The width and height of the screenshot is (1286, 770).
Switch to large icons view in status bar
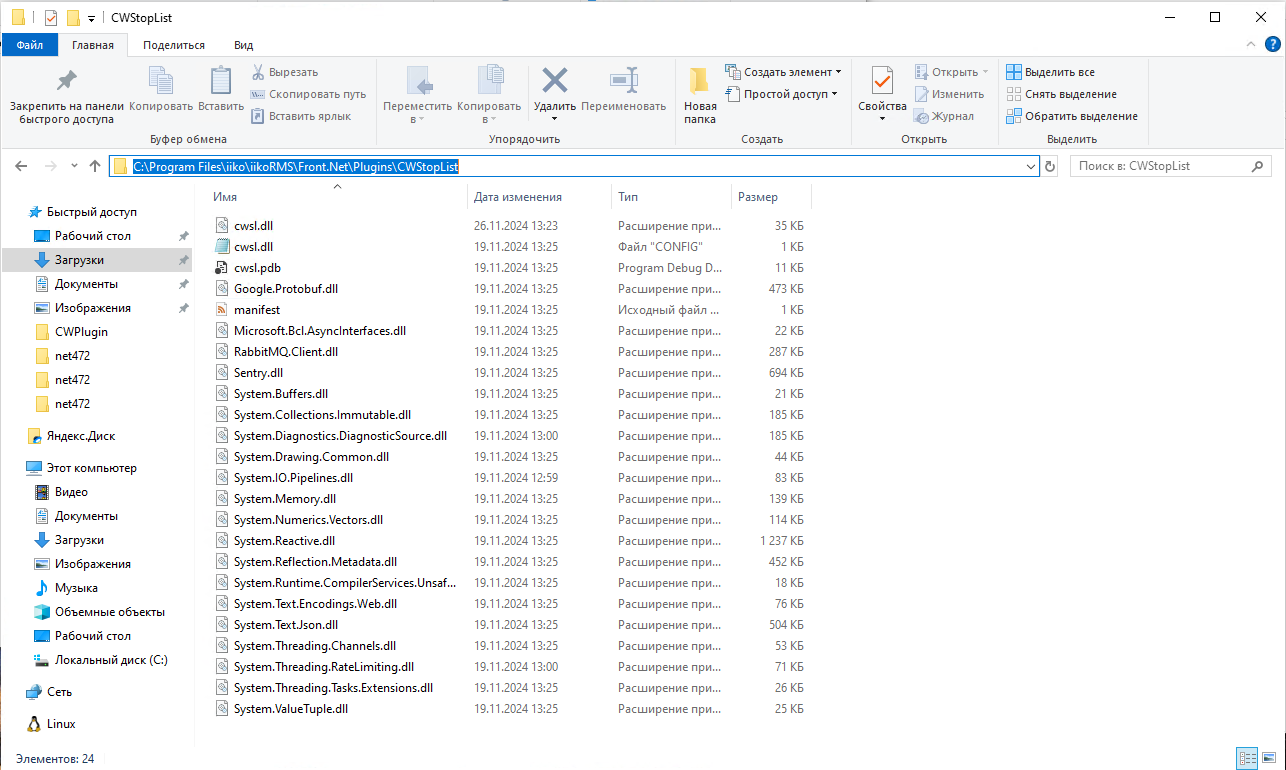click(1268, 758)
